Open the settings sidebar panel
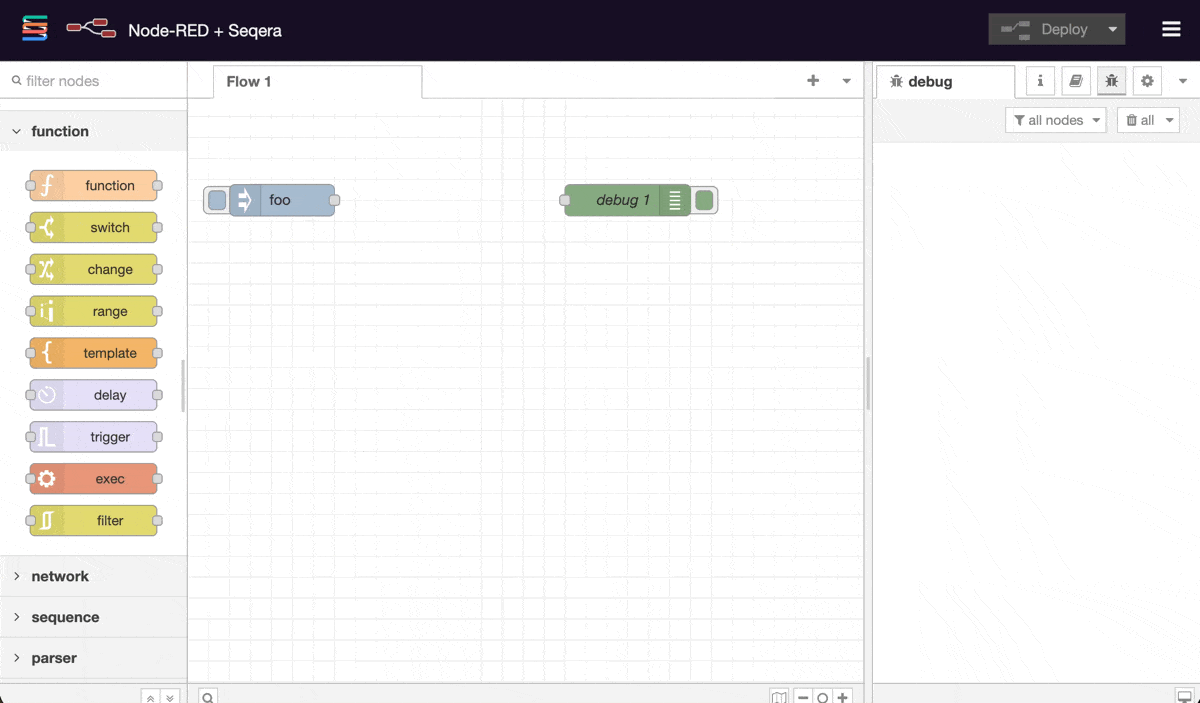The width and height of the screenshot is (1200, 703). click(x=1146, y=81)
